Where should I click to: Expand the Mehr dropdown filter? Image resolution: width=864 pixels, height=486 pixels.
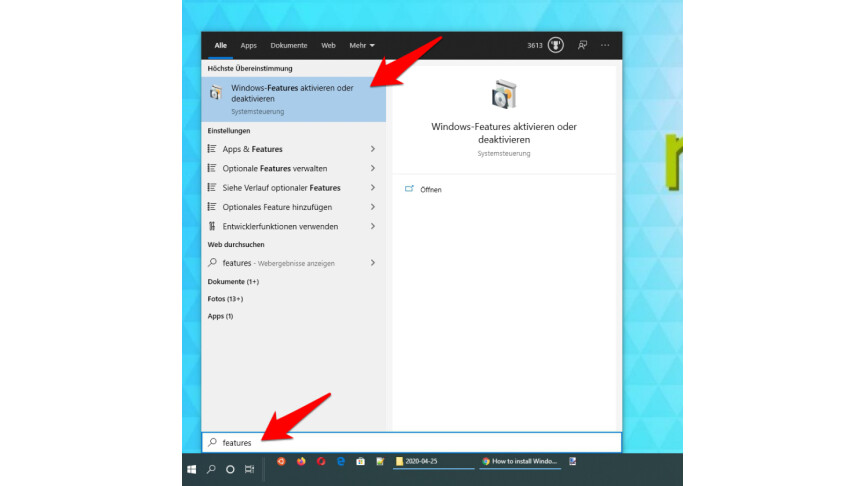coord(361,45)
